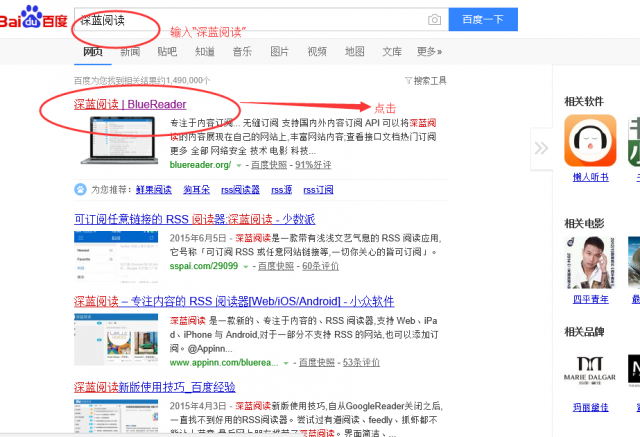Open 深蓝阅读新版使用技巧_百度经验 result

pos(155,387)
